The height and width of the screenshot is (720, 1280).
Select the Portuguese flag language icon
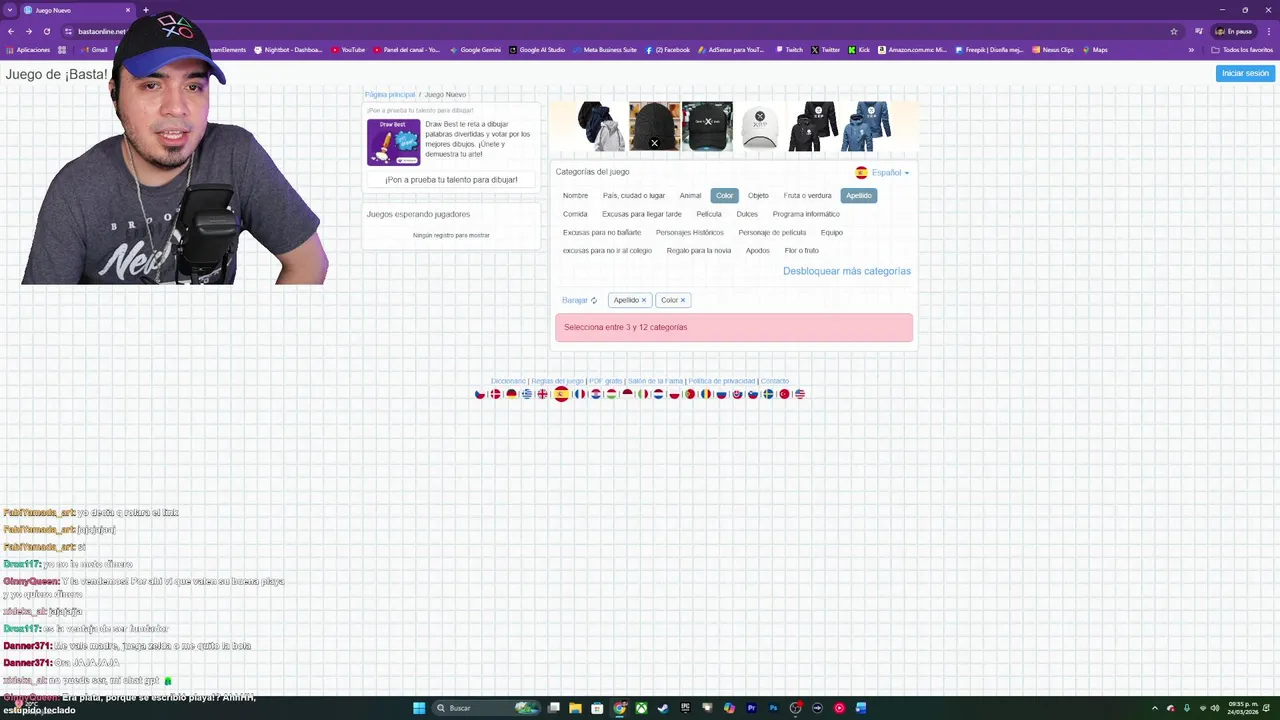pyautogui.click(x=690, y=394)
